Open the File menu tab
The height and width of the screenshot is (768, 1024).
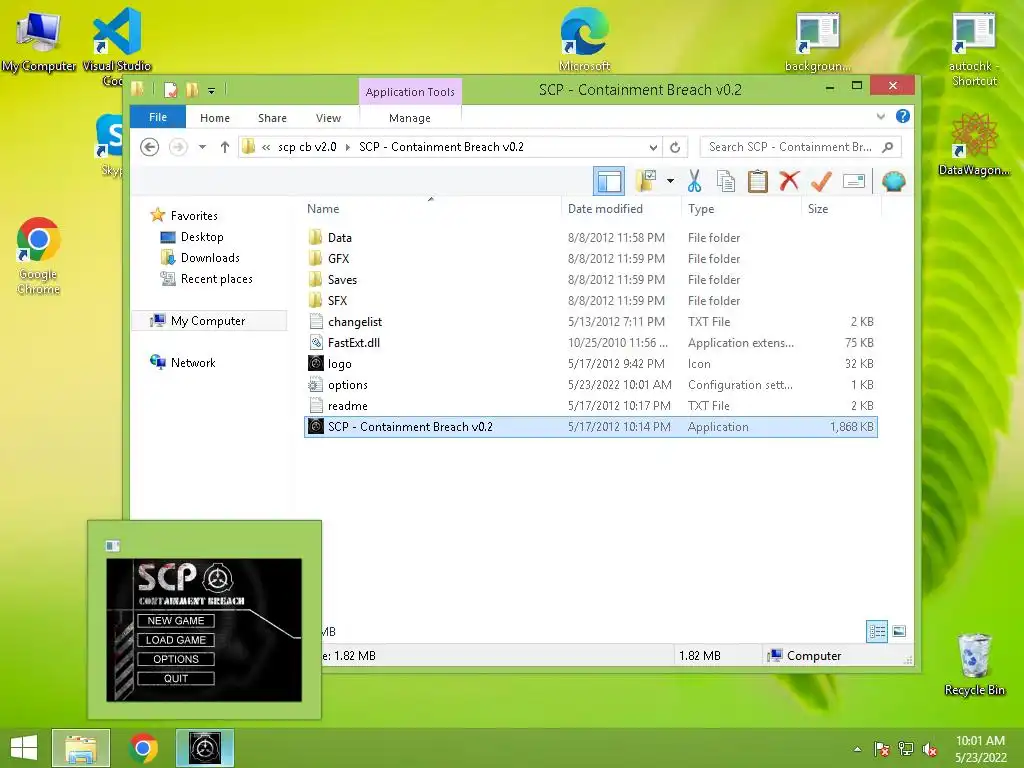coord(158,117)
